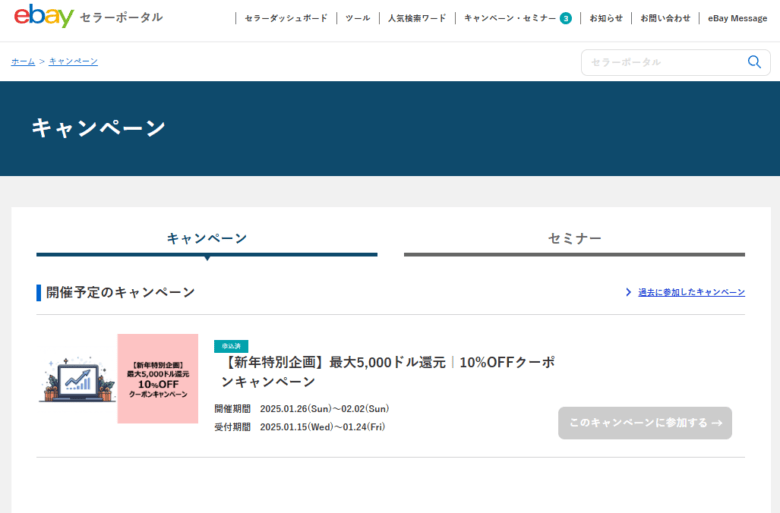This screenshot has width=780, height=513.
Task: Open キャンペーン・セミナー navigation item
Action: [x=510, y=18]
